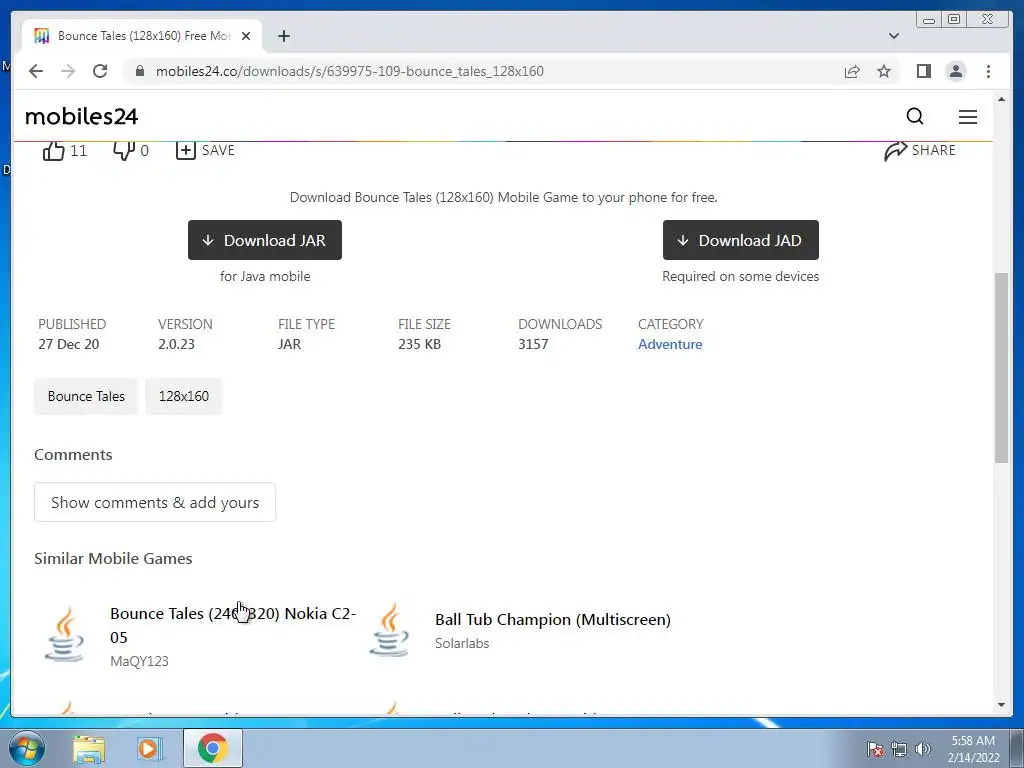This screenshot has height=768, width=1024.
Task: Show comments & add yours
Action: (155, 502)
